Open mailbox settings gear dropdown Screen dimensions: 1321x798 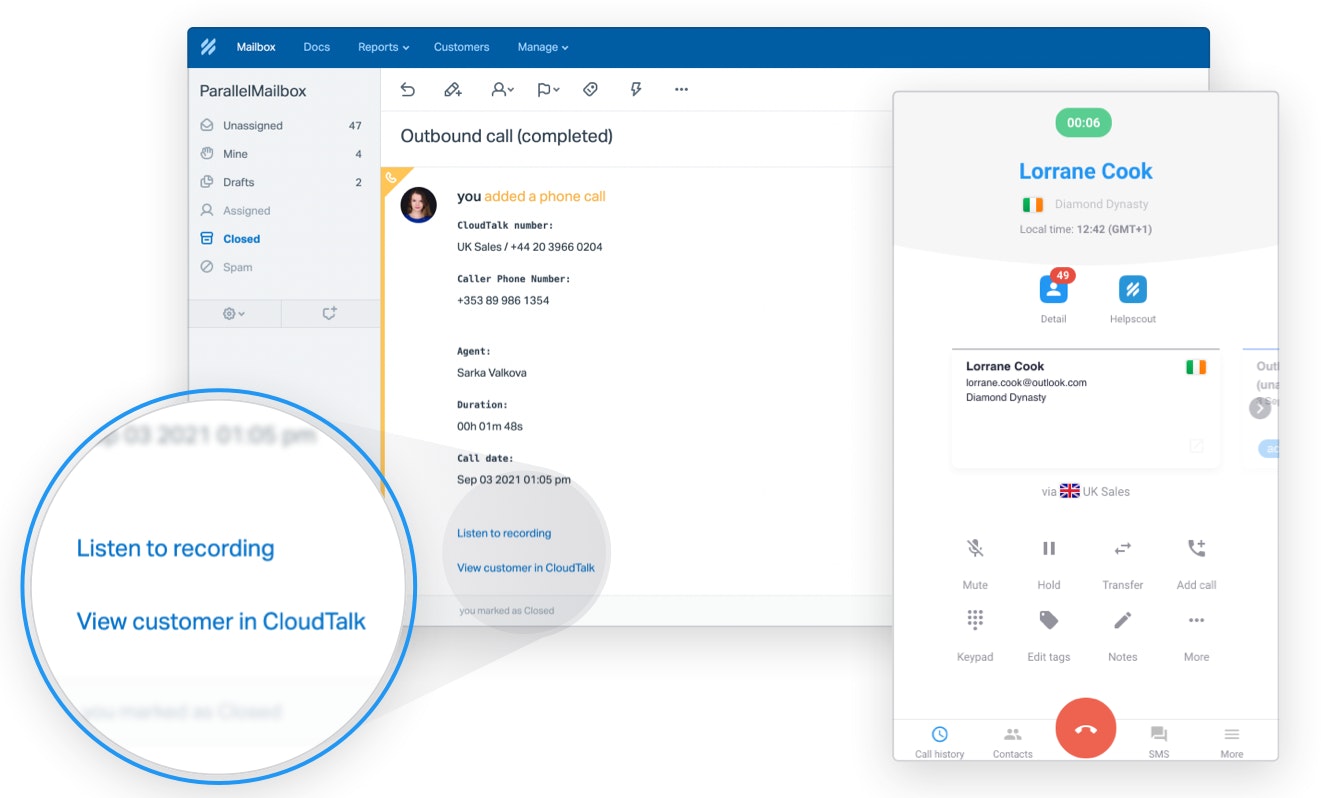point(234,313)
